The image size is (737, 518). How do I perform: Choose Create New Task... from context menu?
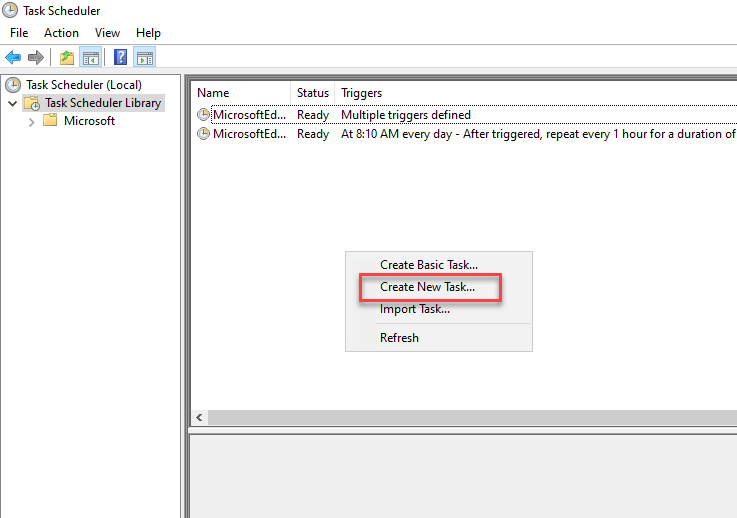pos(439,287)
